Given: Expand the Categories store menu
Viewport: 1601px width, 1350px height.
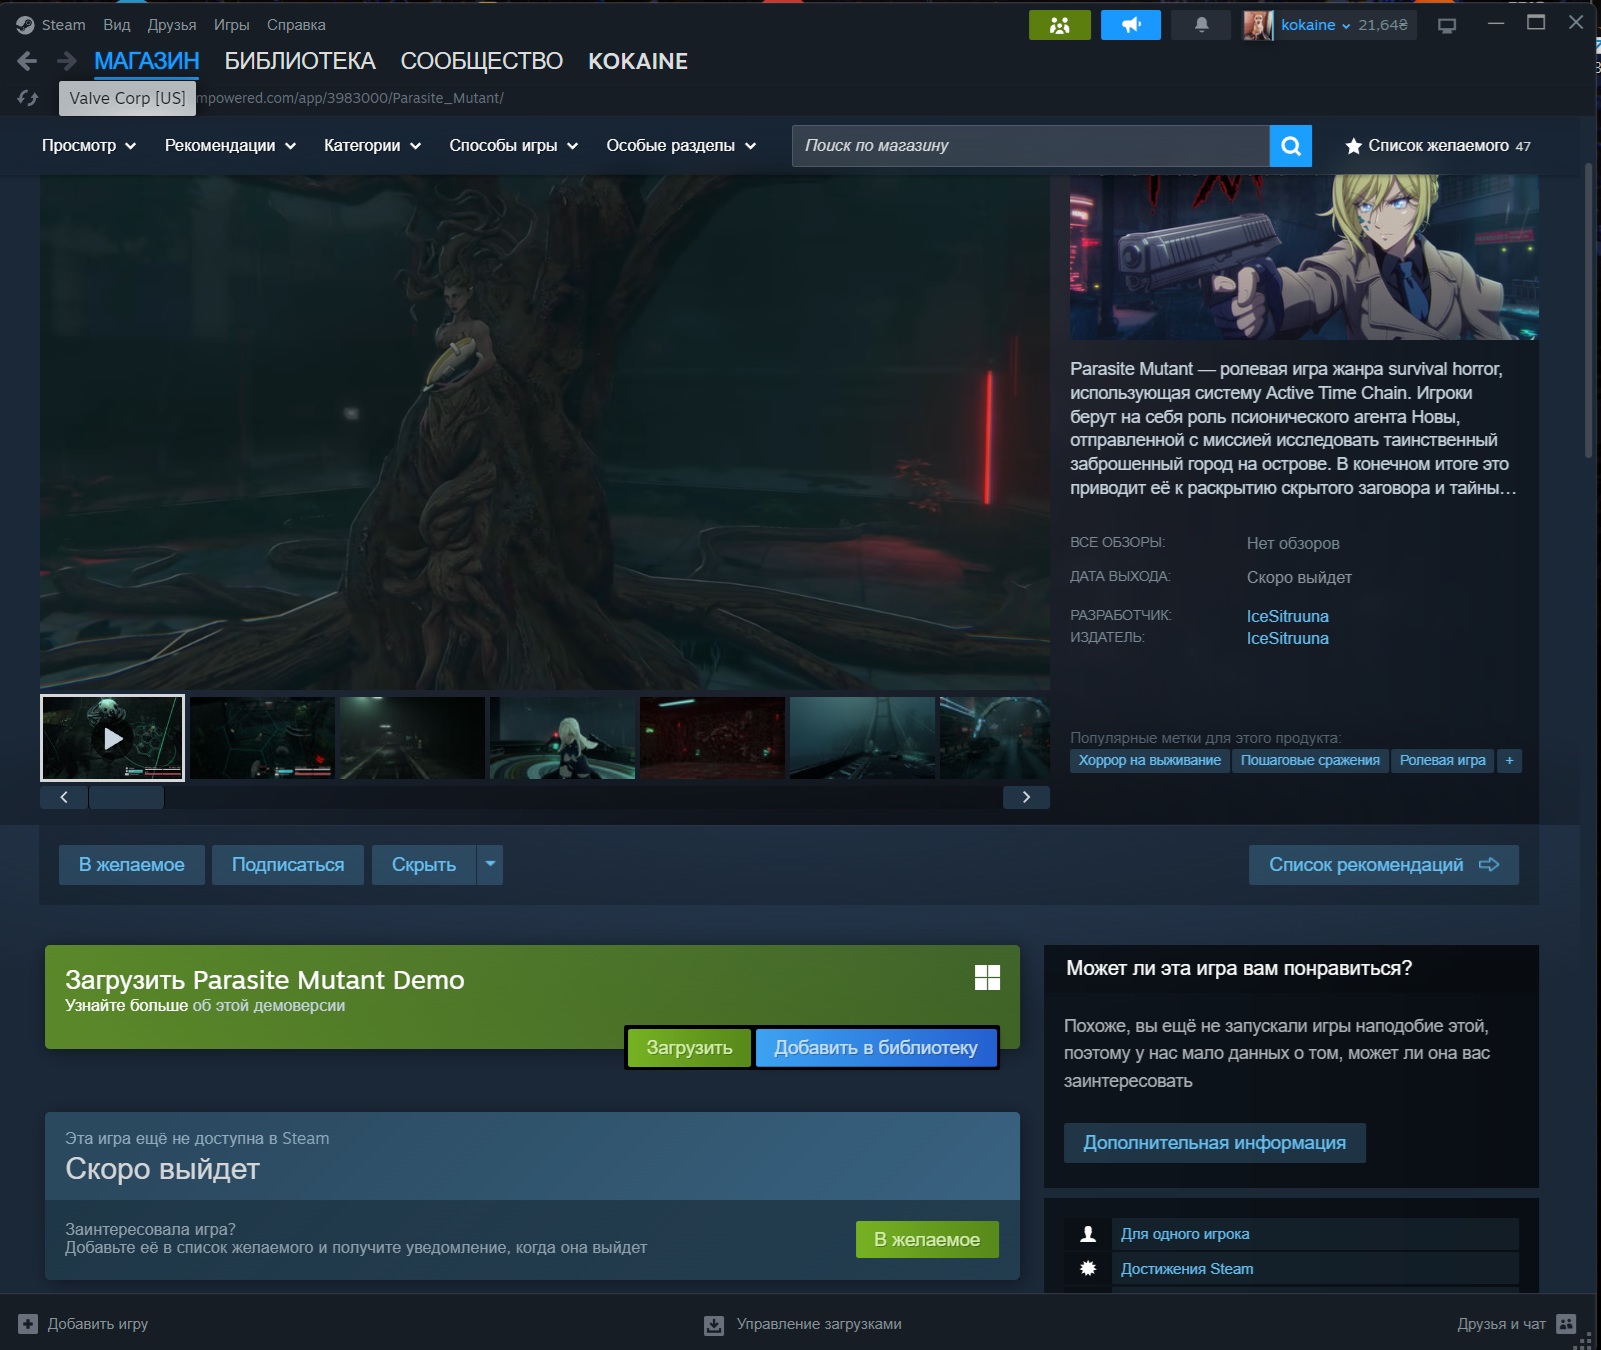Looking at the screenshot, I should [372, 146].
